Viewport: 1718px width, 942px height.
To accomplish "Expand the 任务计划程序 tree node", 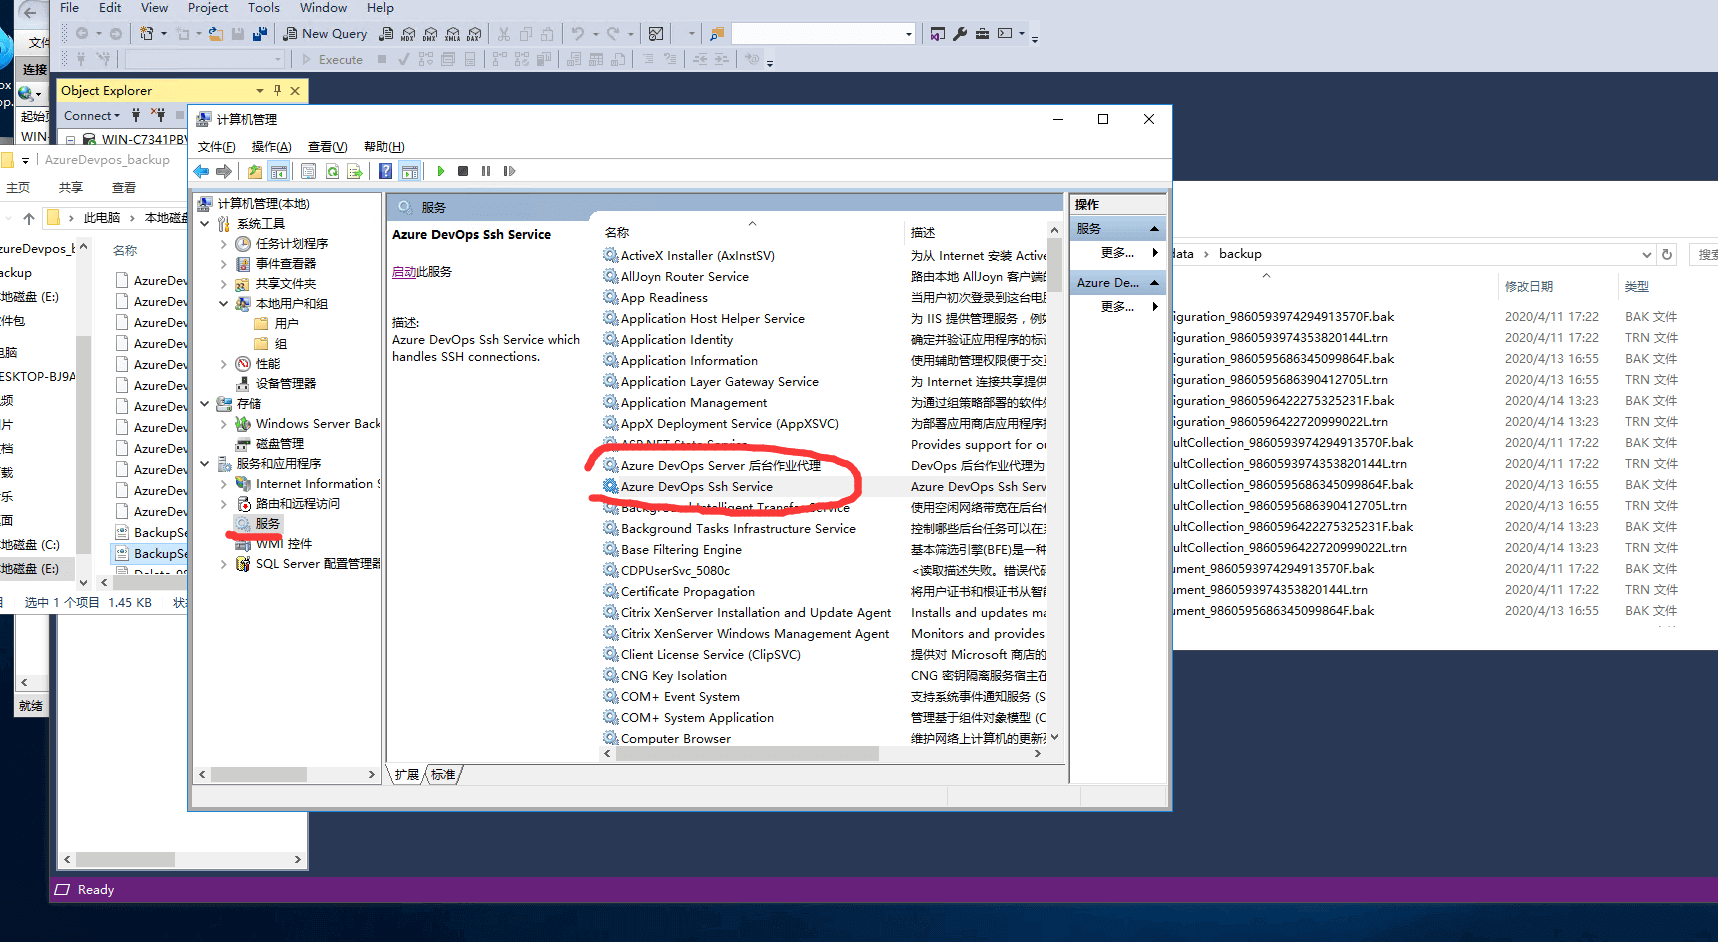I will (223, 244).
